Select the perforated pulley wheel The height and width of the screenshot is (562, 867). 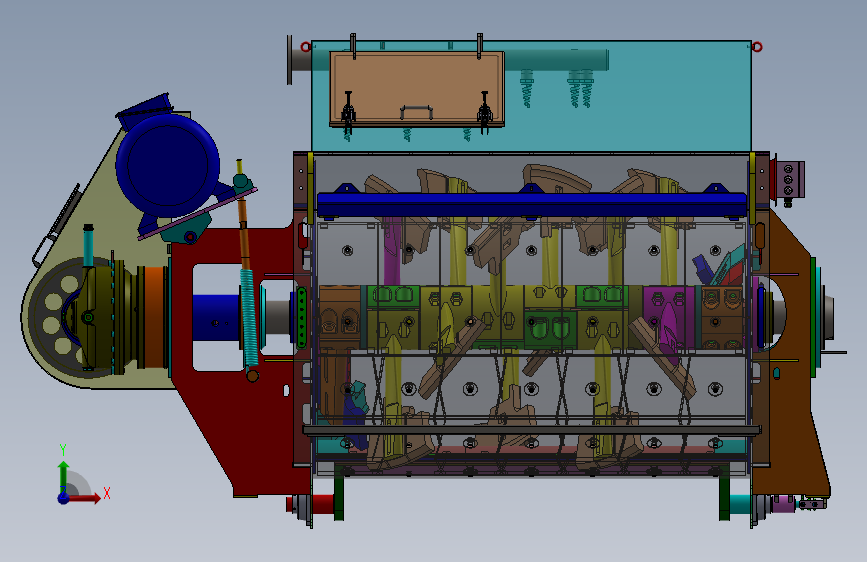pyautogui.click(x=55, y=315)
